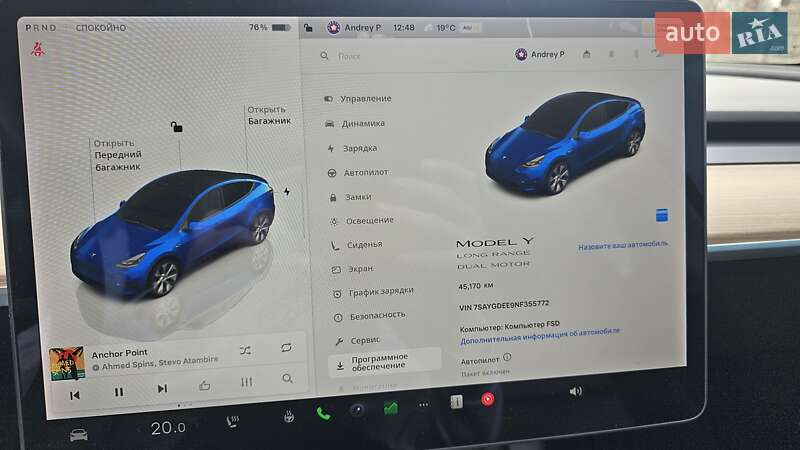The height and width of the screenshot is (450, 800).
Task: Open the Зарядка settings menu item
Action: [359, 148]
